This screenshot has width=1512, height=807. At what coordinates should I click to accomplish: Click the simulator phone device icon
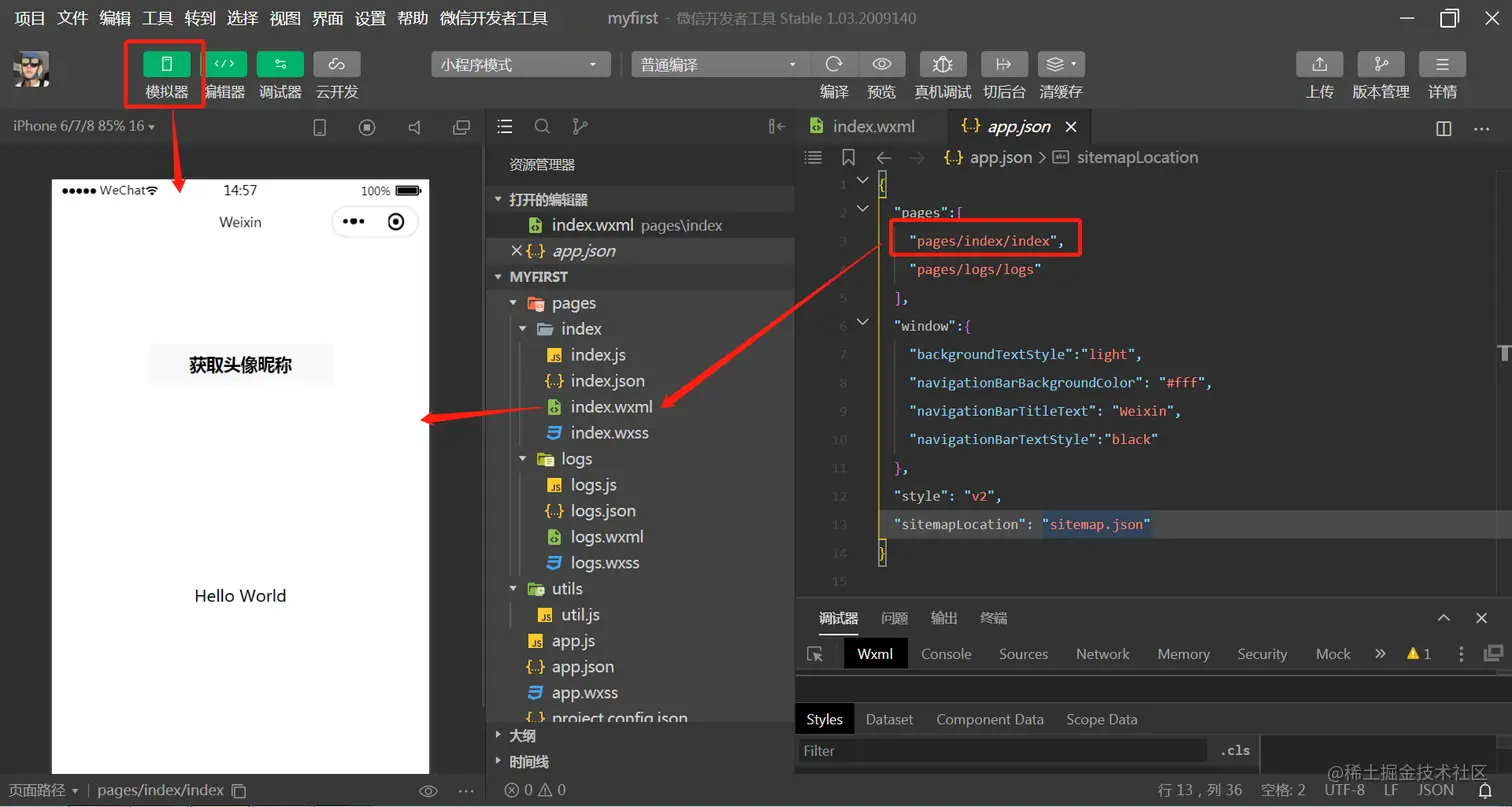click(320, 127)
